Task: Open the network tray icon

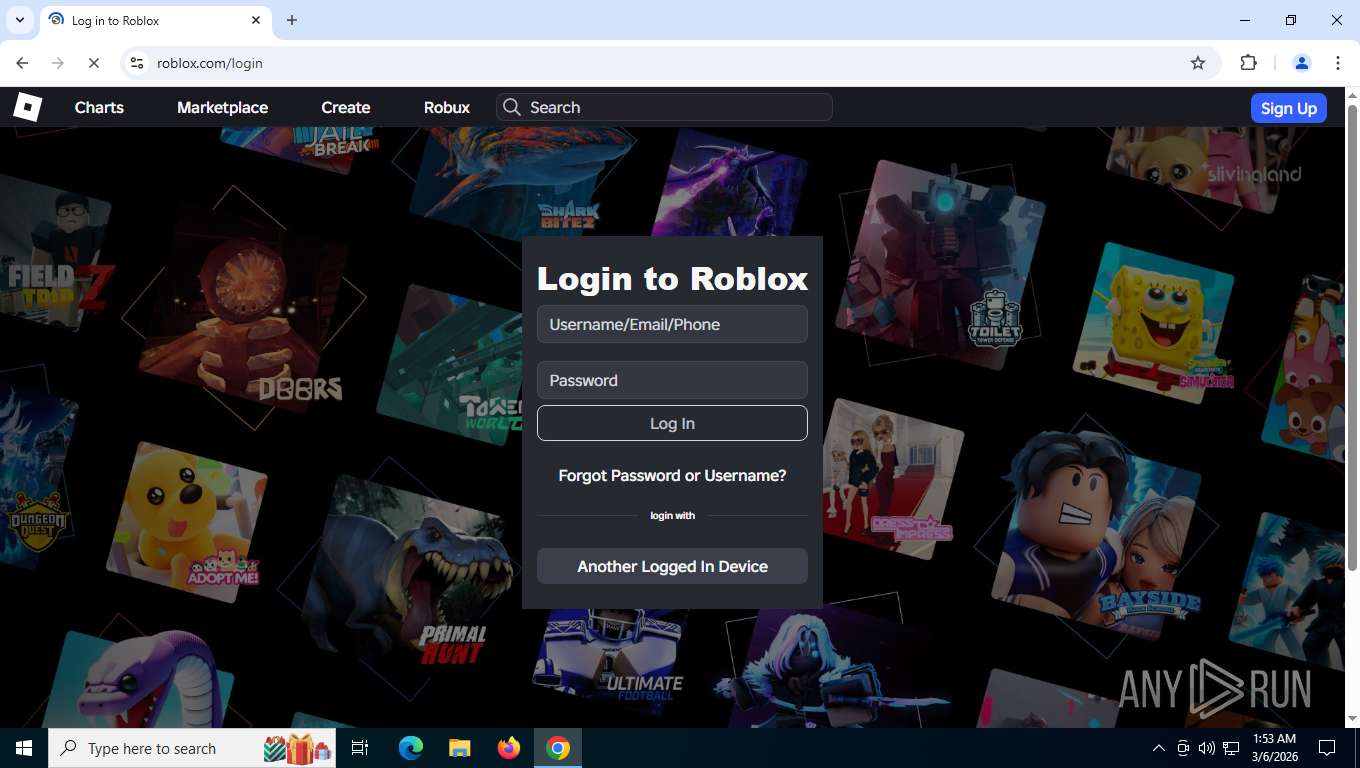Action: (1231, 748)
